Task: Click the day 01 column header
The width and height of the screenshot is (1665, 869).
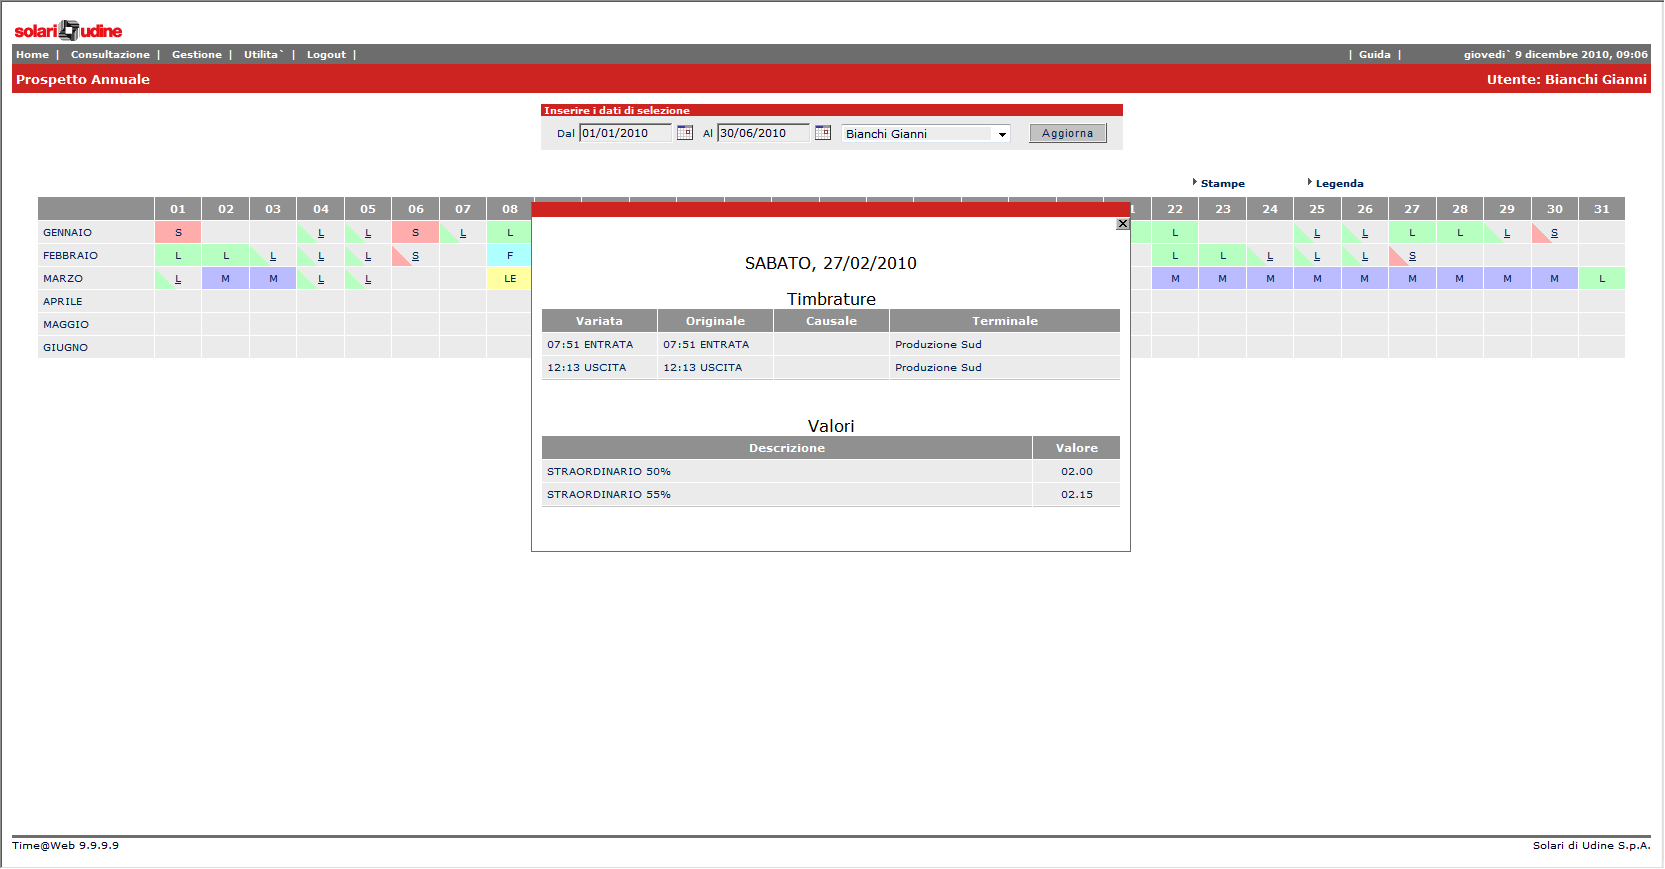Action: 178,209
